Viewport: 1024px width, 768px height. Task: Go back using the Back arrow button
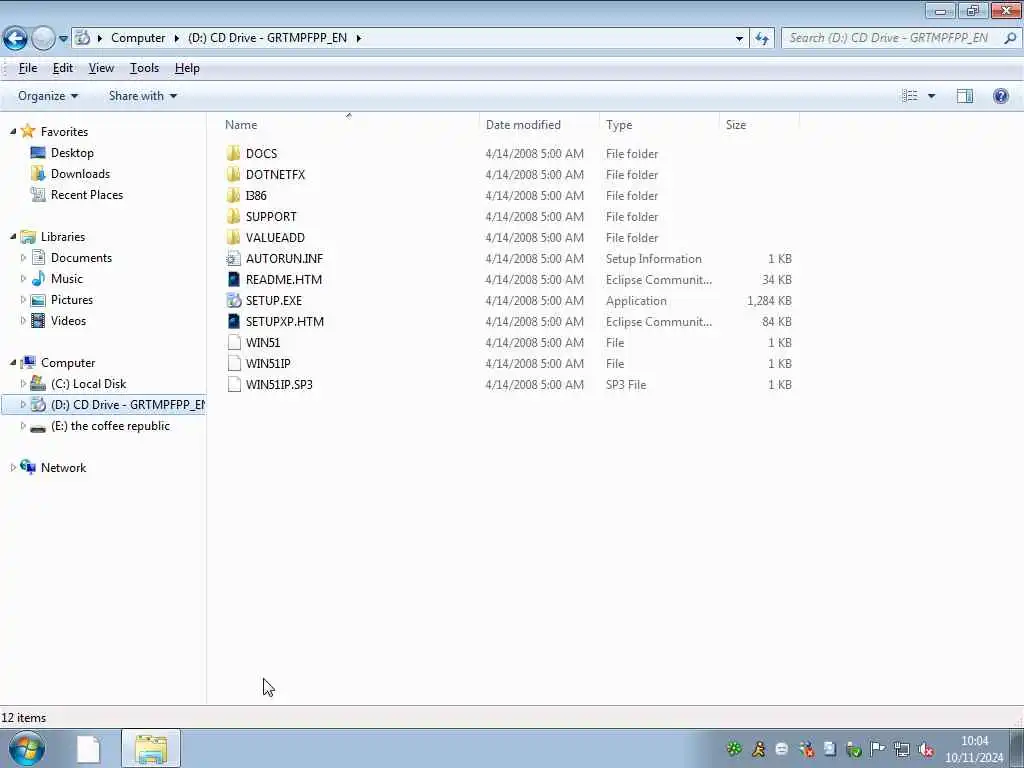pos(15,39)
